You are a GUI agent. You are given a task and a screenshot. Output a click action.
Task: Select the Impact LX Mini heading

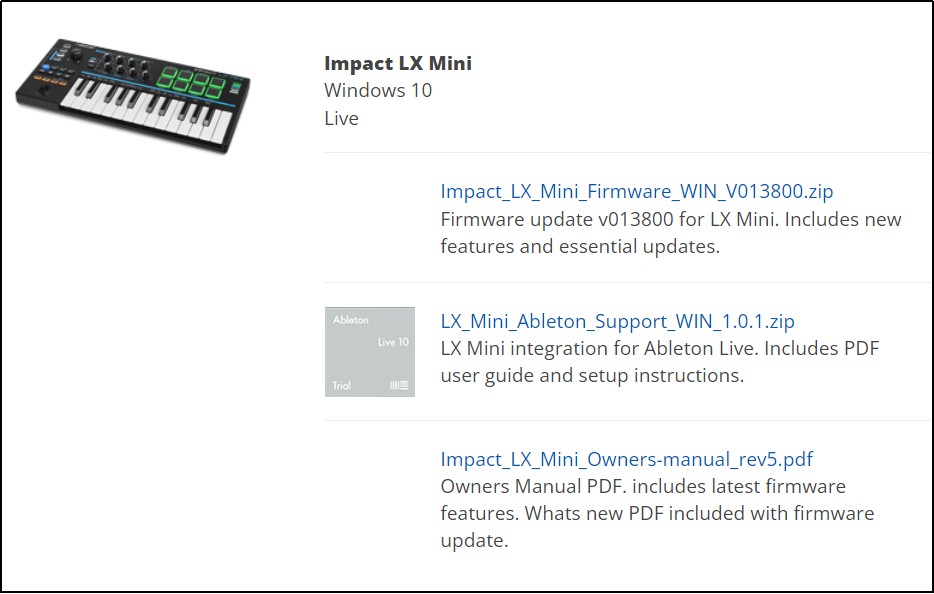click(x=398, y=63)
